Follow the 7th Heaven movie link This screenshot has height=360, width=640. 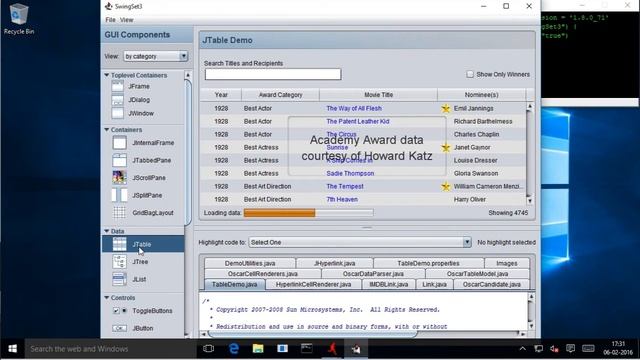342,200
